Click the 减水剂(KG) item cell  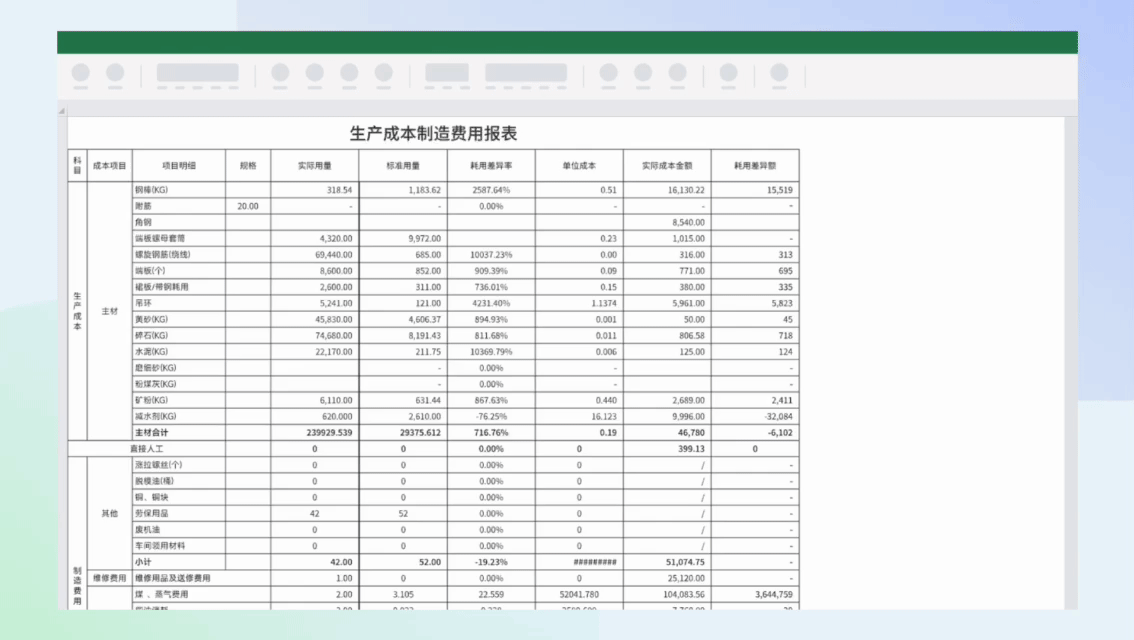pyautogui.click(x=179, y=417)
